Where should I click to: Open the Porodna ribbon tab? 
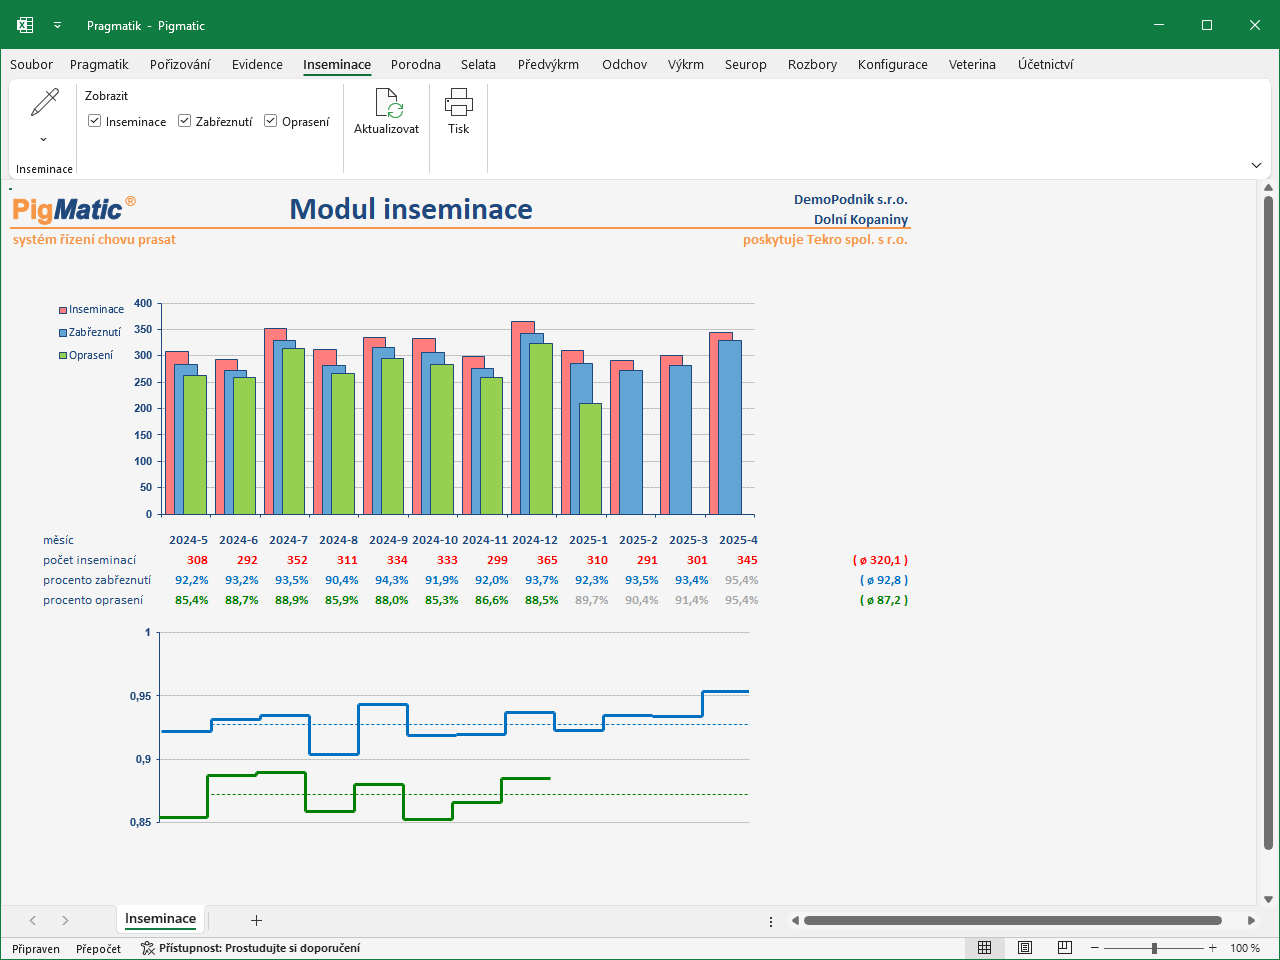pyautogui.click(x=416, y=64)
